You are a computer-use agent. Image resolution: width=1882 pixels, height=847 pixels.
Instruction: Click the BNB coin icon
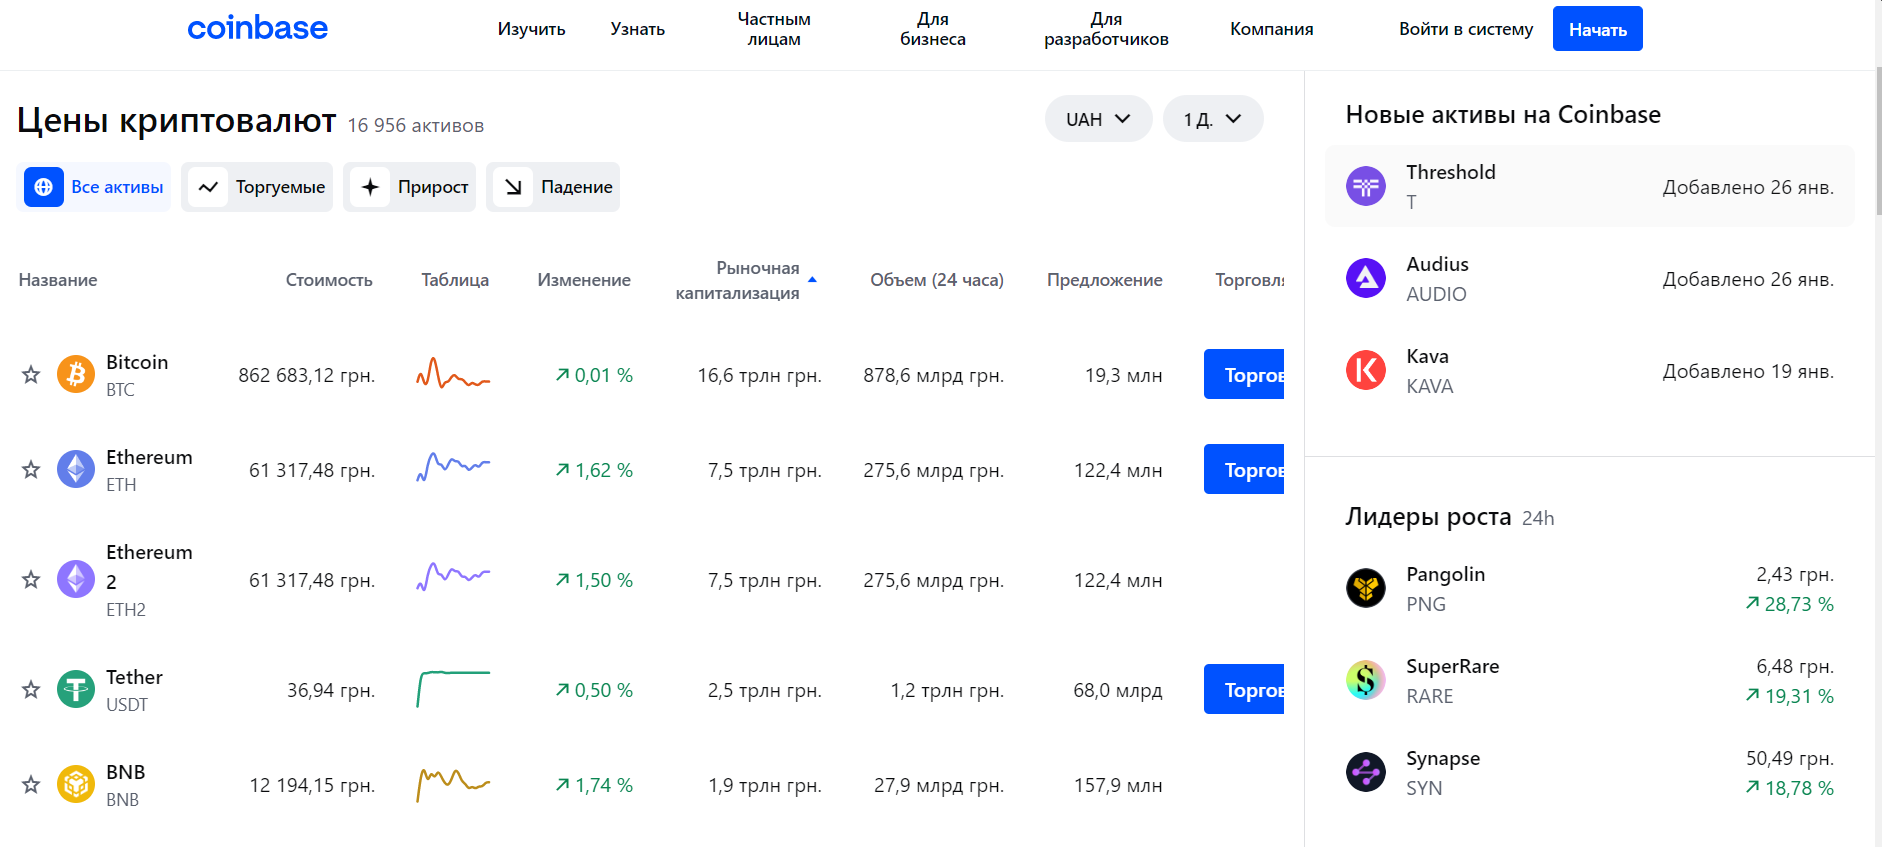coord(76,785)
